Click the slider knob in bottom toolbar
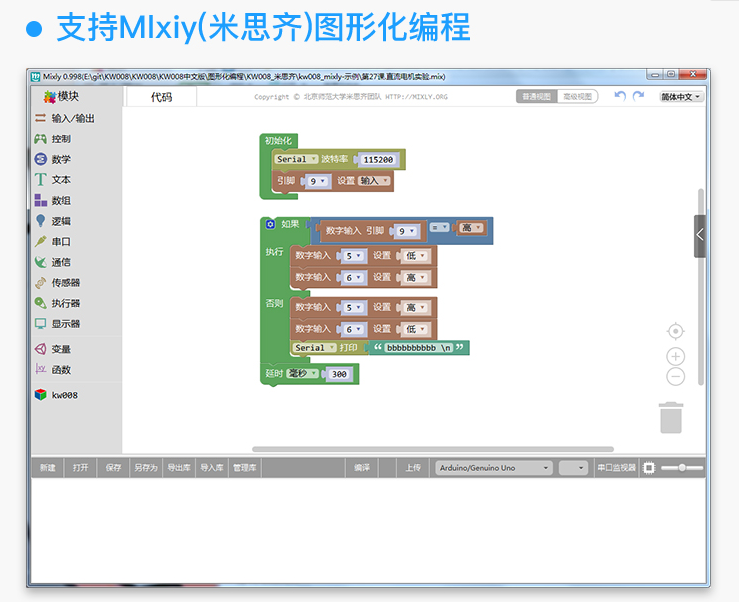This screenshot has width=739, height=602. point(682,468)
